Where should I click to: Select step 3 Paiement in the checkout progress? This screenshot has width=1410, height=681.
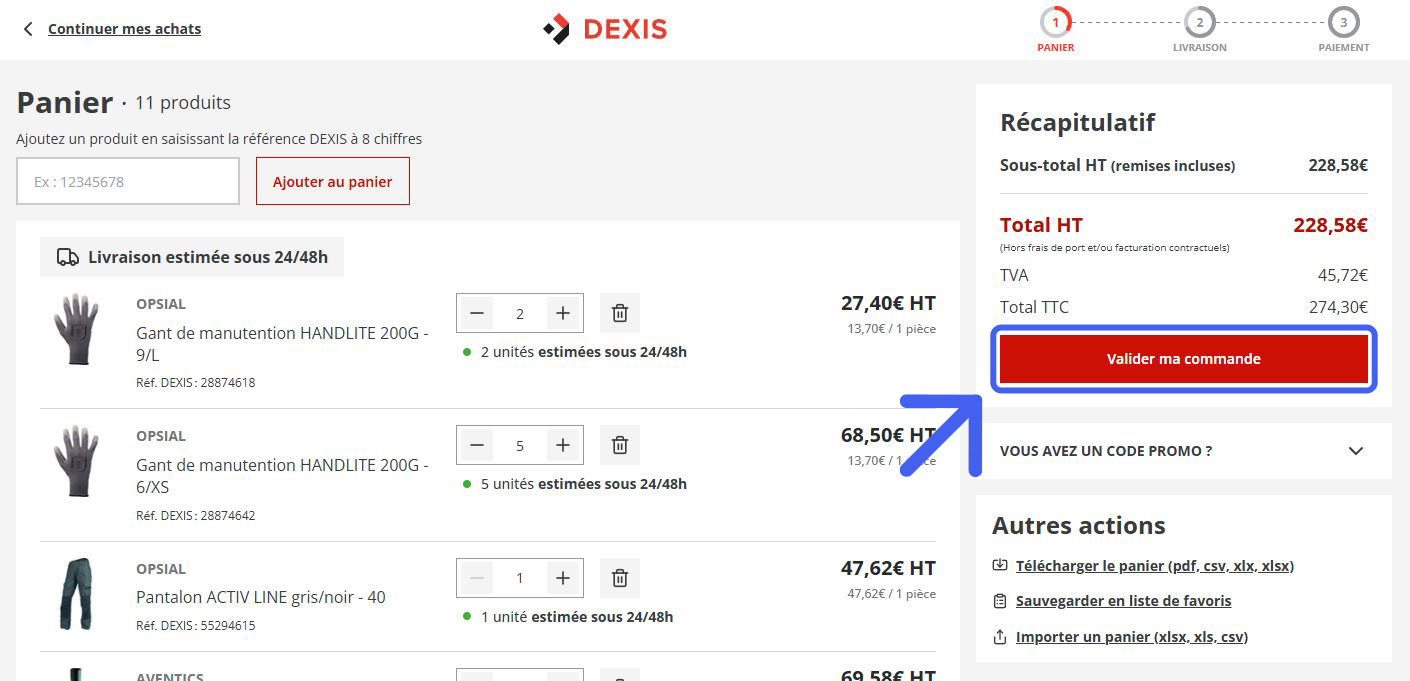[1343, 30]
